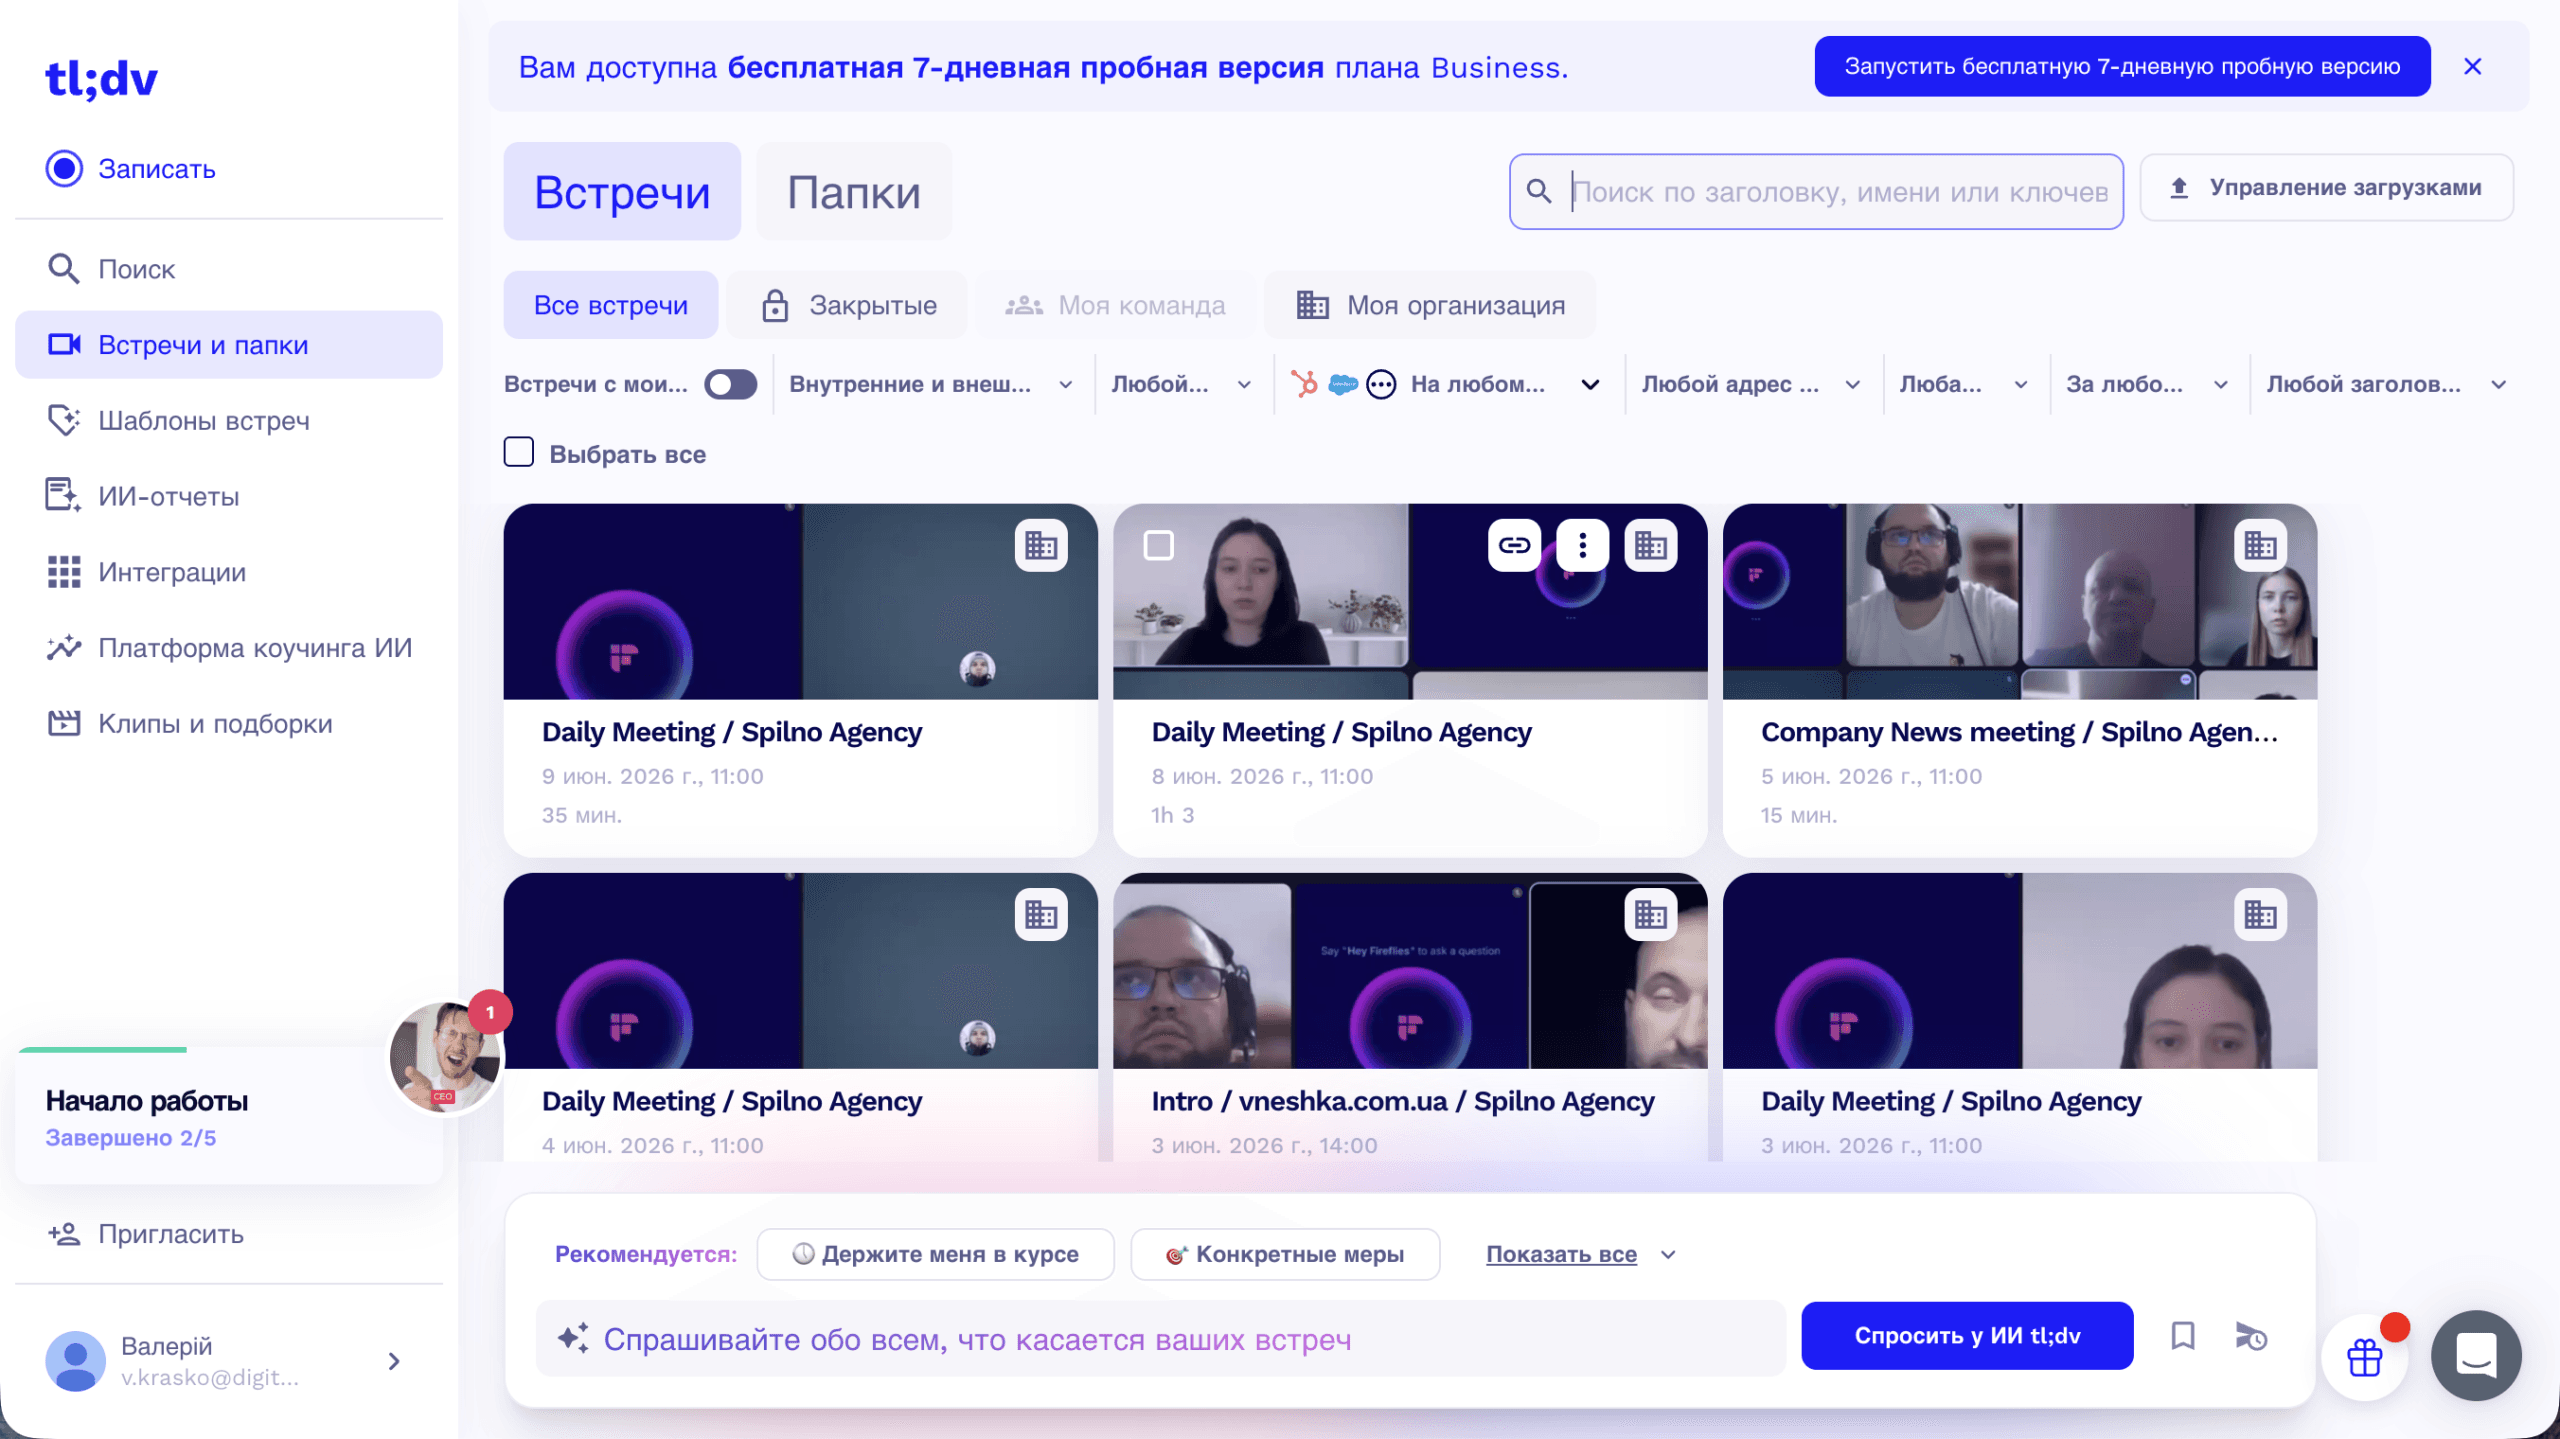2560x1439 pixels.
Task: Select the Моя команда filter tab
Action: pyautogui.click(x=1116, y=305)
